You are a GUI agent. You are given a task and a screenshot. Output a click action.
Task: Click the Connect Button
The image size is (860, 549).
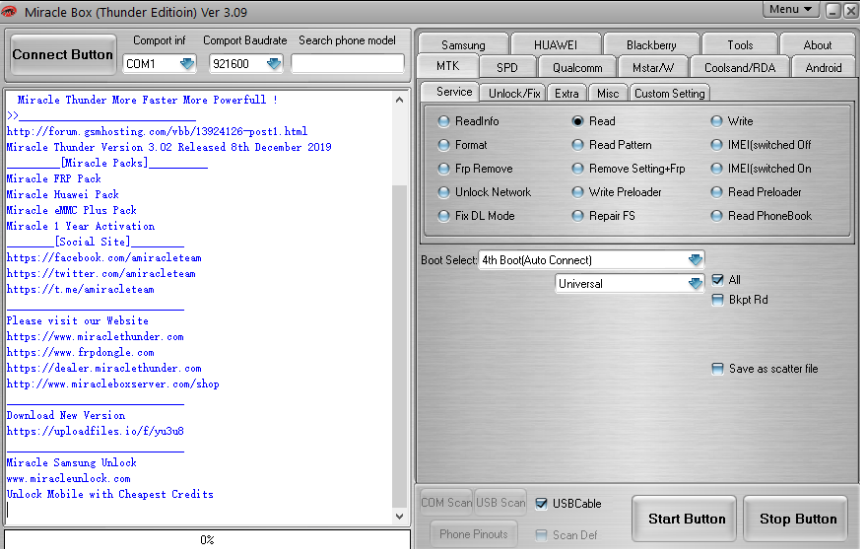63,54
